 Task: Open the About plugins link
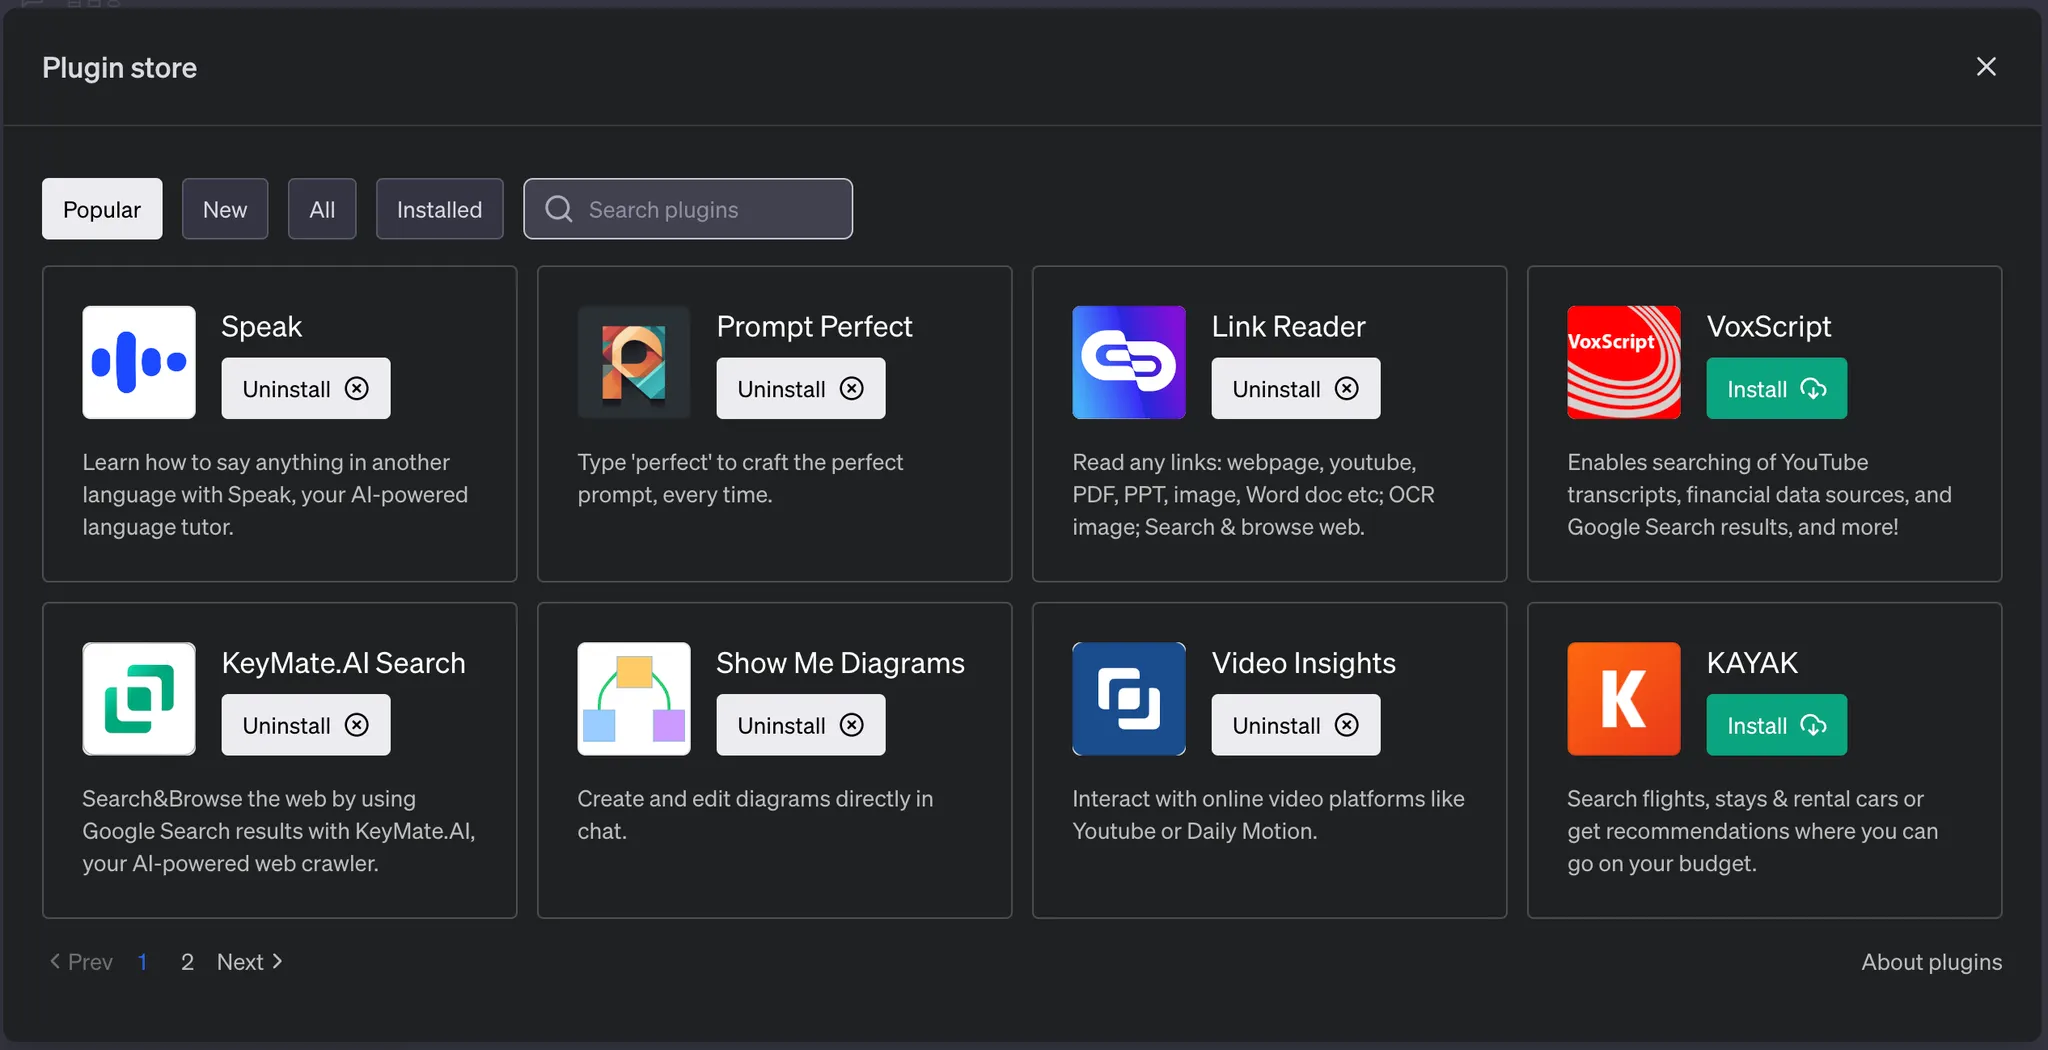click(1931, 962)
